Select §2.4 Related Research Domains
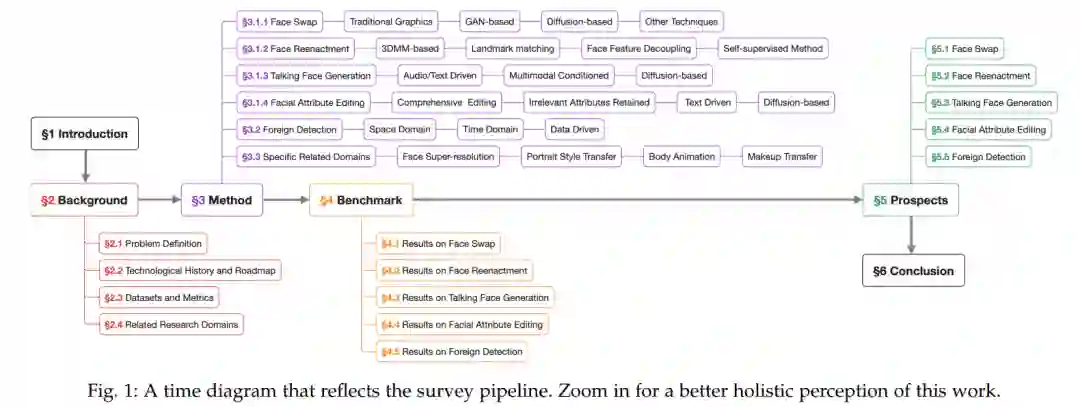This screenshot has width=1080, height=407. pyautogui.click(x=172, y=324)
